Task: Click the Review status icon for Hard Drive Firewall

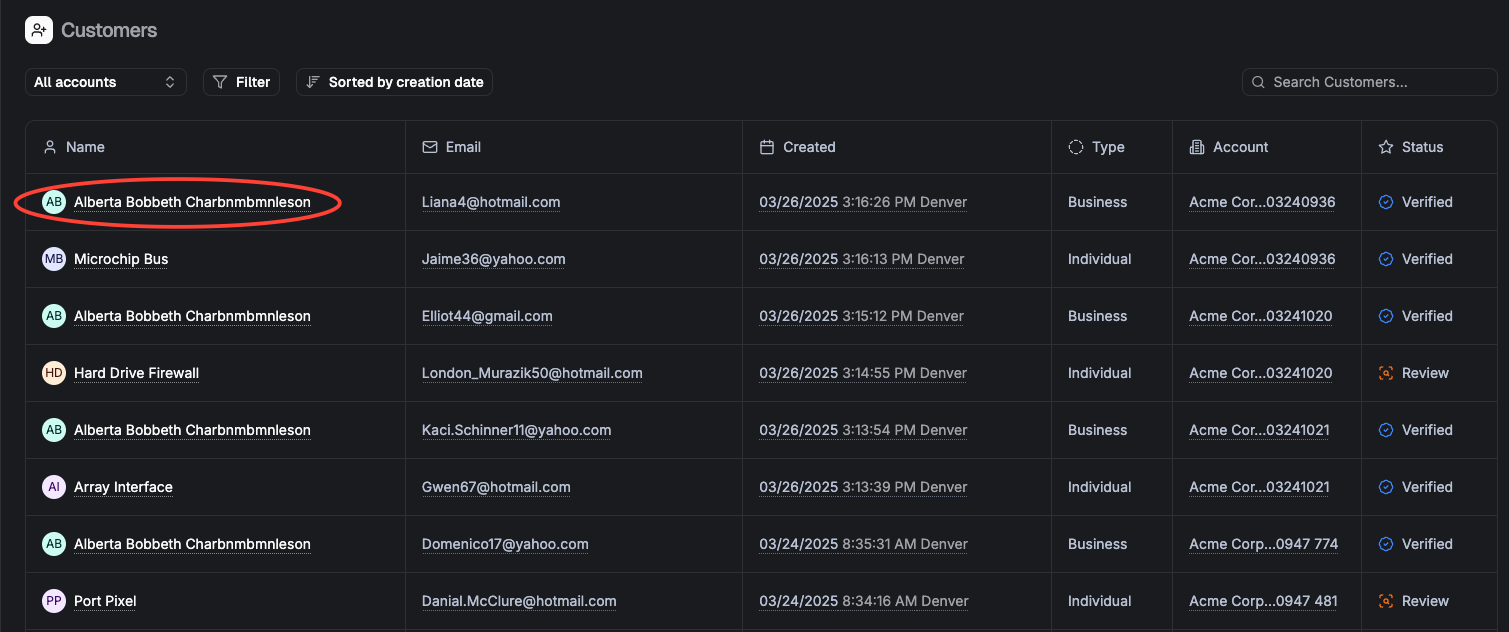Action: 1386,372
